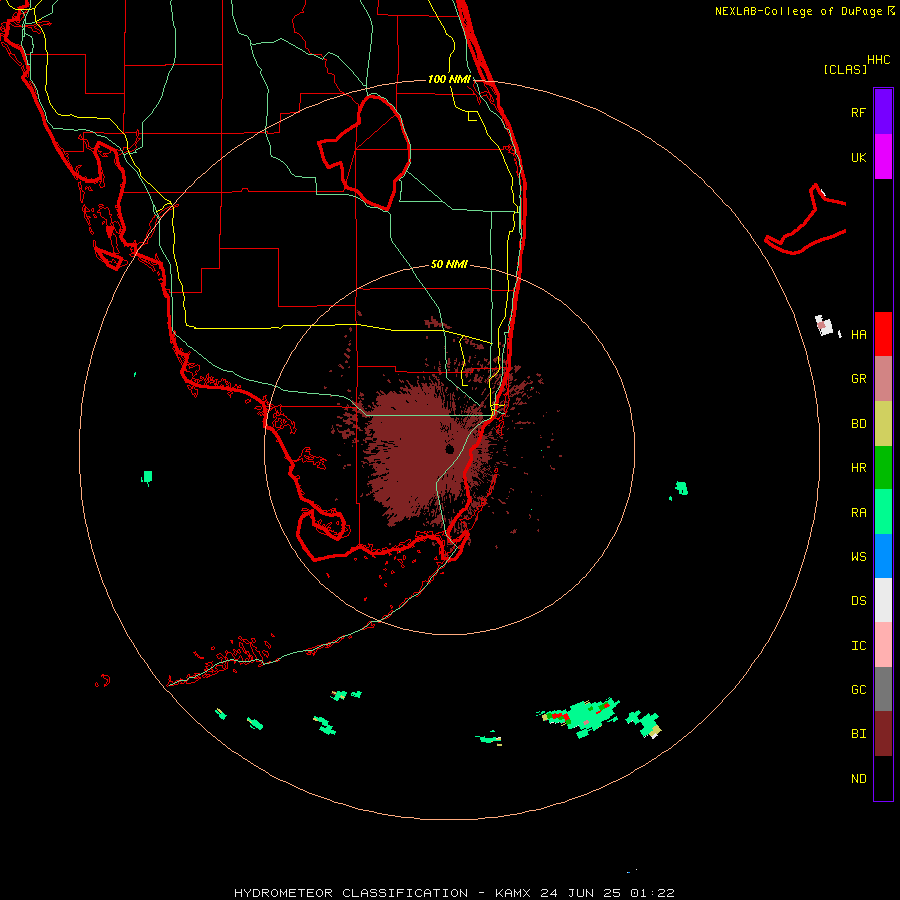Click the HR legend label

858,468
